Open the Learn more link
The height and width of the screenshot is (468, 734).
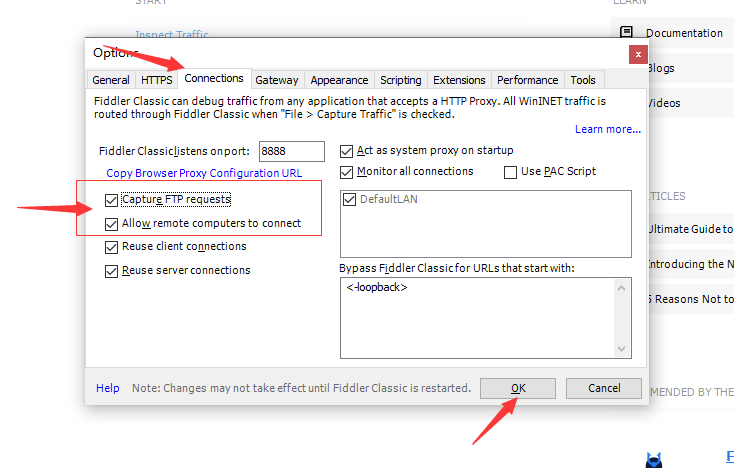tap(608, 129)
